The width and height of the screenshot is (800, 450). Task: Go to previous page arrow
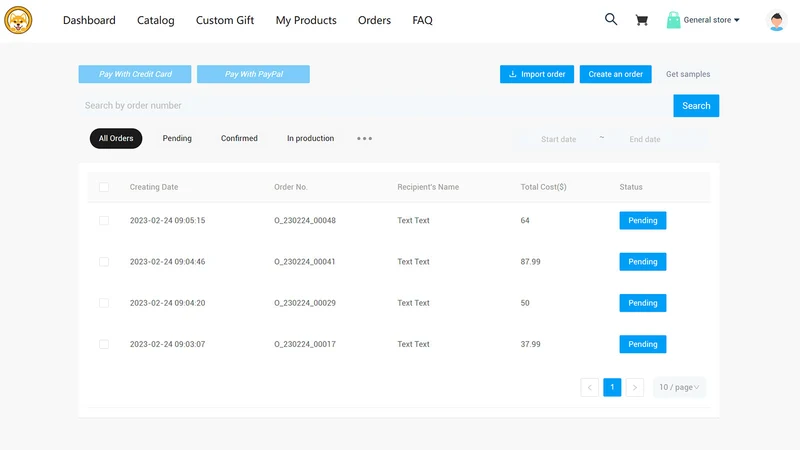click(589, 387)
